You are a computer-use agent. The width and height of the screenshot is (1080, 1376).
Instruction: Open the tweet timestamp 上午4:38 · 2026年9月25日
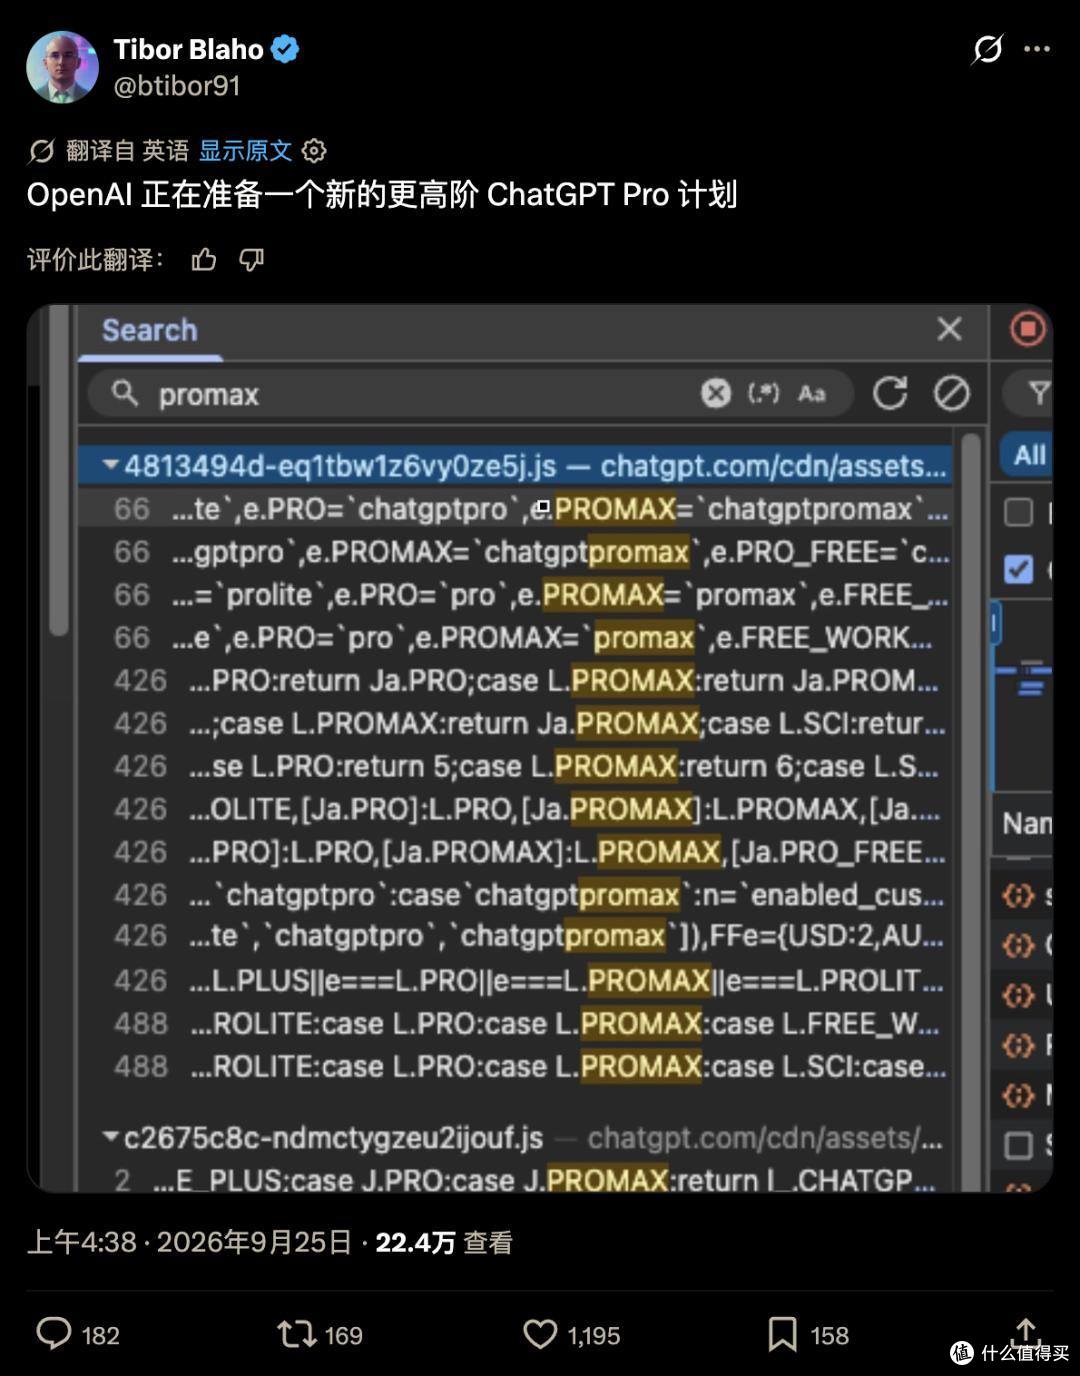(189, 1242)
